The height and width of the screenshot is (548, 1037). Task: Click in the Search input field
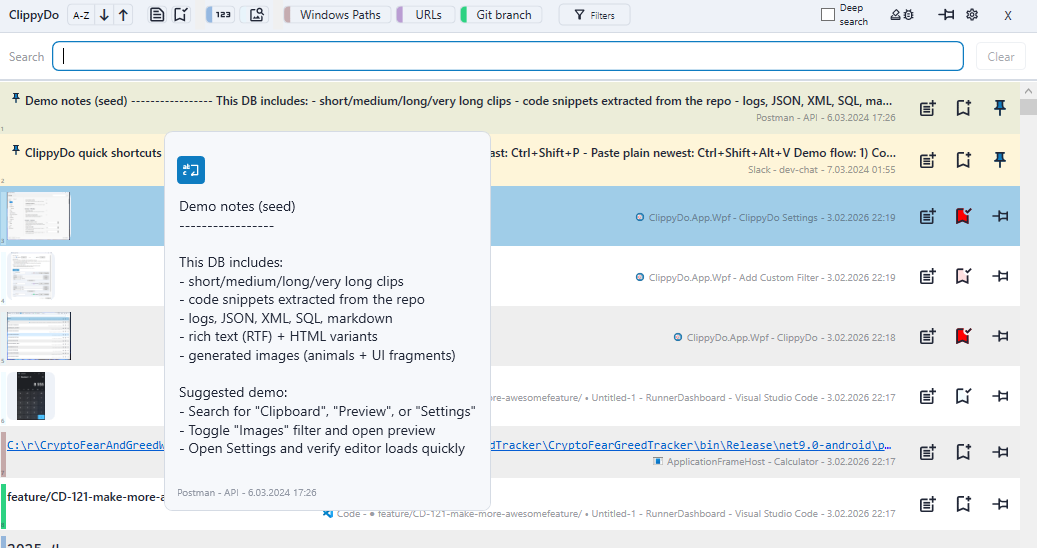[x=508, y=56]
